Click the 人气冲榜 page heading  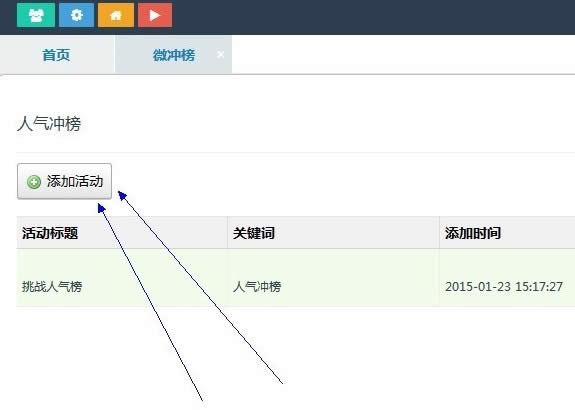click(x=49, y=124)
